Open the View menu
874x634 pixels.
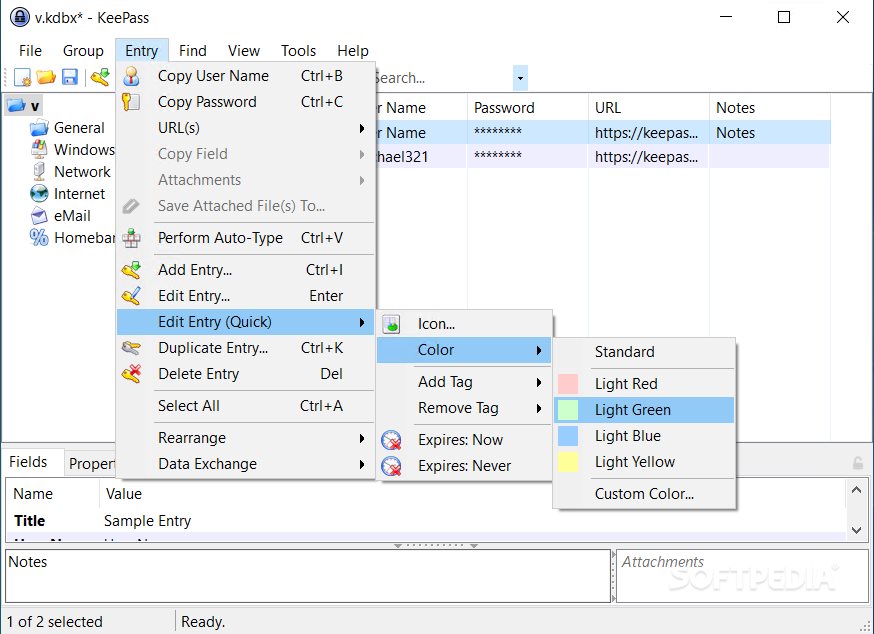click(244, 51)
